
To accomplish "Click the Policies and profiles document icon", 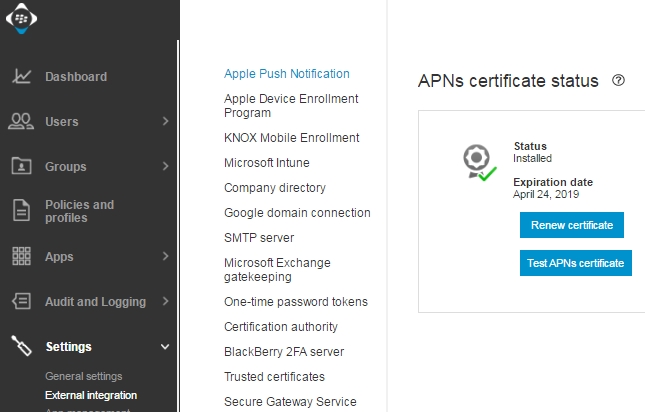I will pos(21,211).
